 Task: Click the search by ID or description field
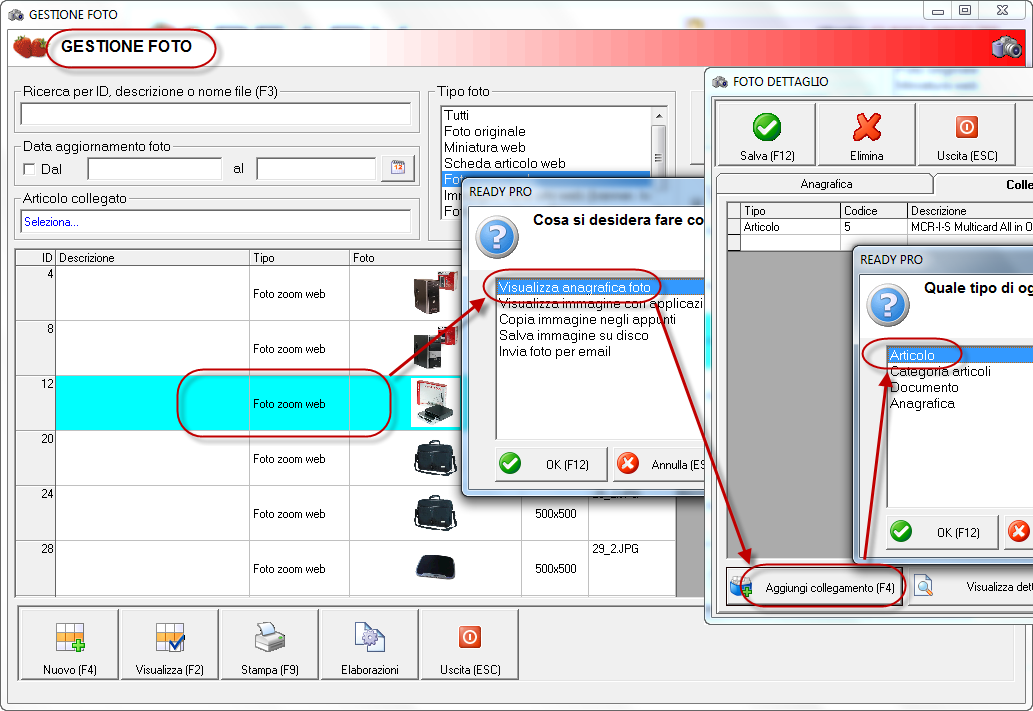point(215,113)
